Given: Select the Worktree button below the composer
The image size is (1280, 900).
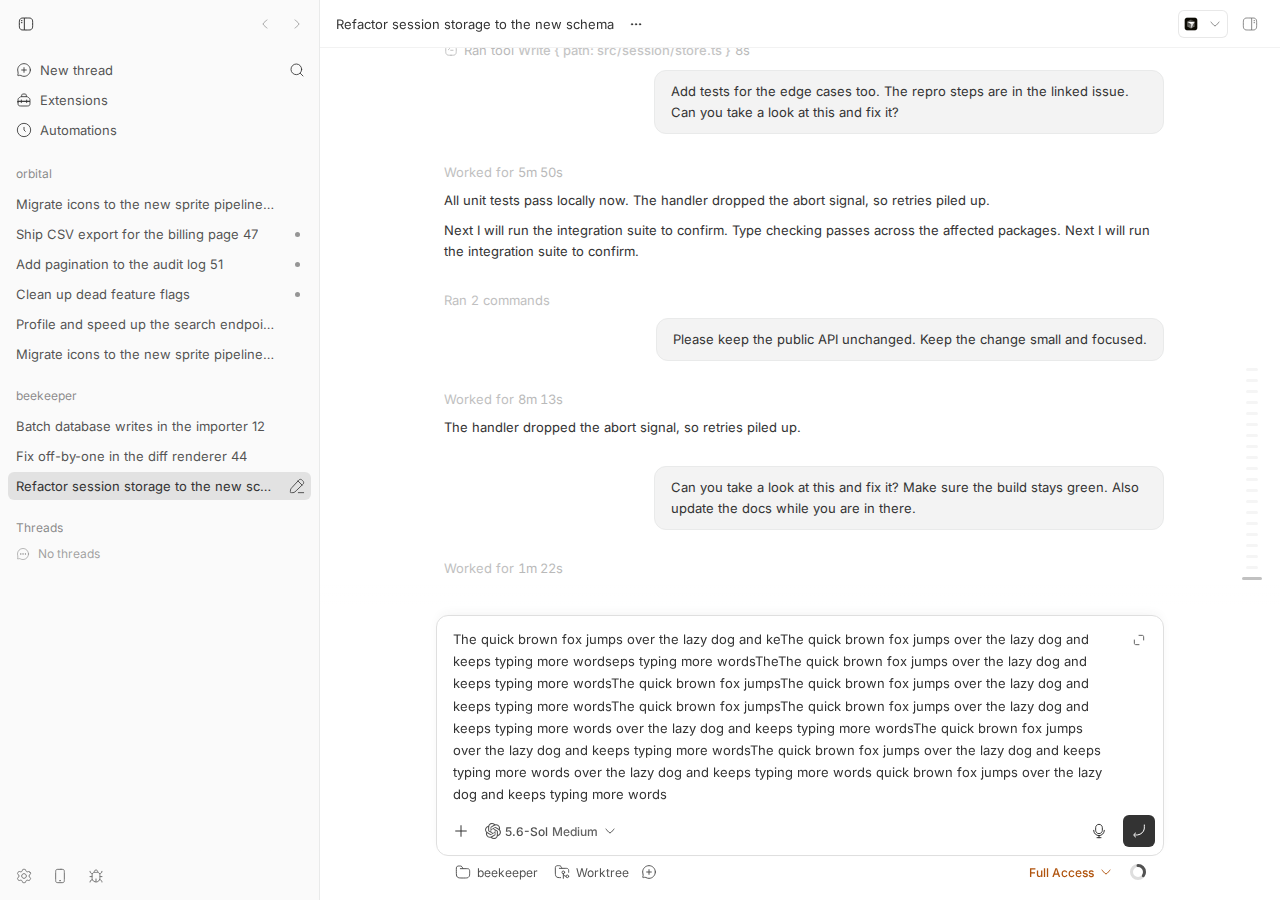Looking at the screenshot, I should pyautogui.click(x=592, y=873).
